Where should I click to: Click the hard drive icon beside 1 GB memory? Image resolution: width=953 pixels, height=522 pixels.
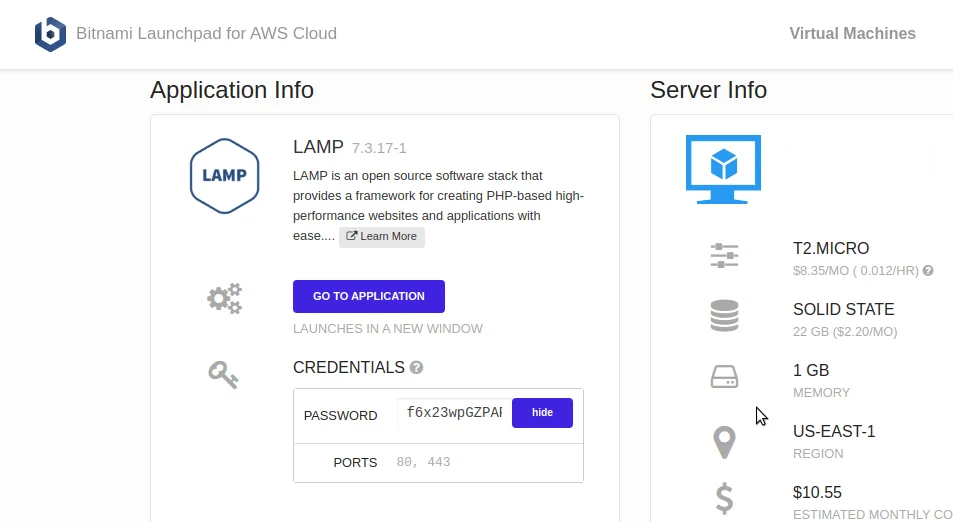[724, 378]
